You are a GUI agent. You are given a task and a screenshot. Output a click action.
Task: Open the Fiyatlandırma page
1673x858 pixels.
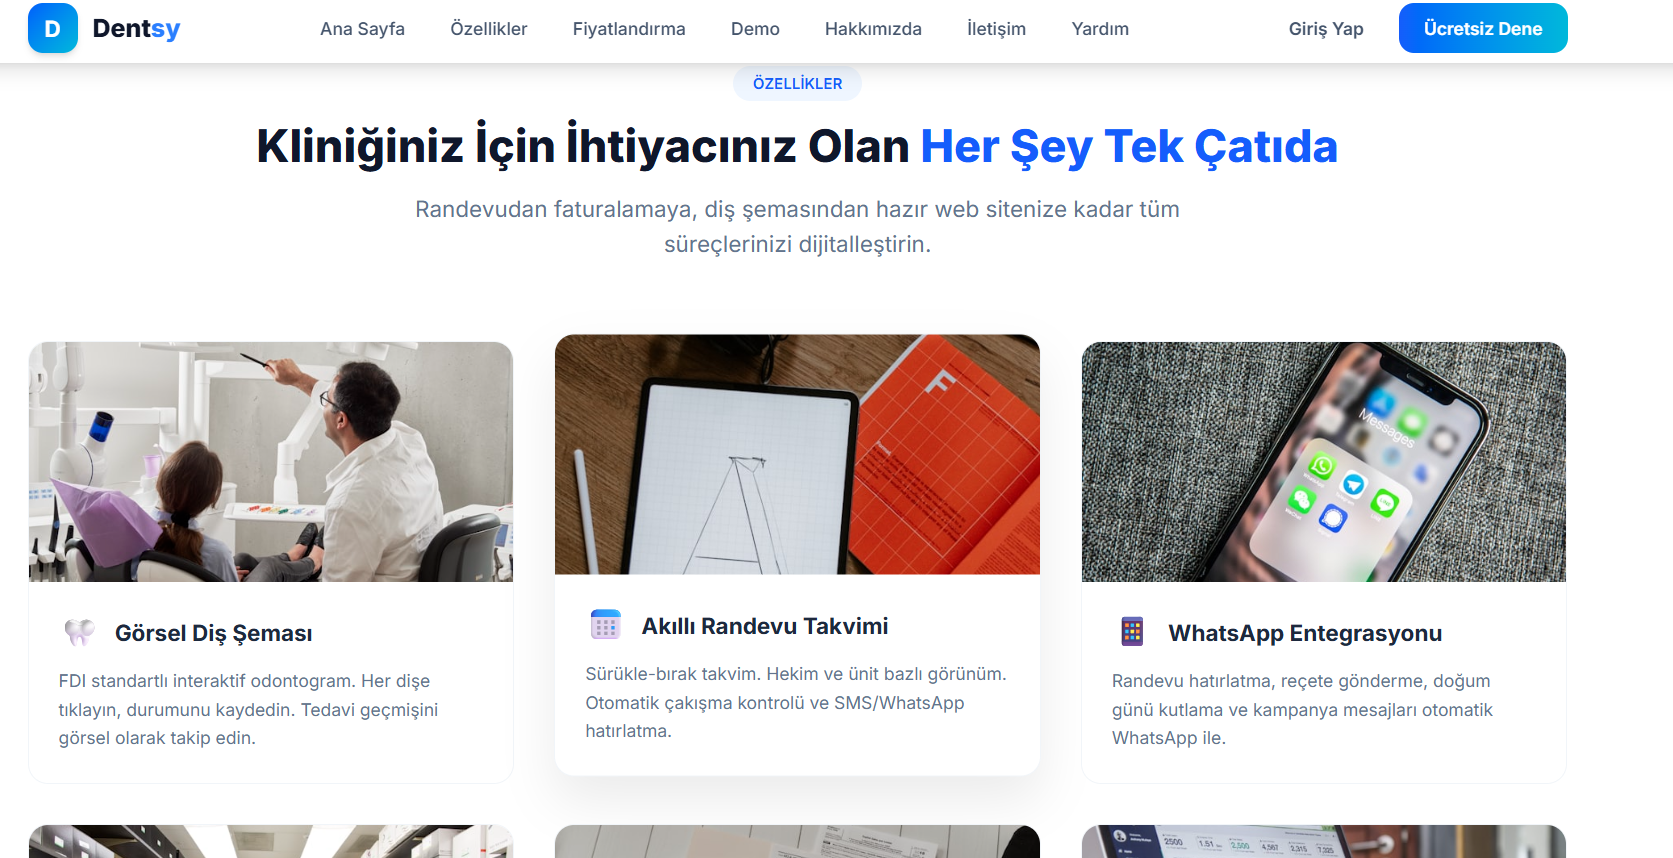(x=629, y=29)
